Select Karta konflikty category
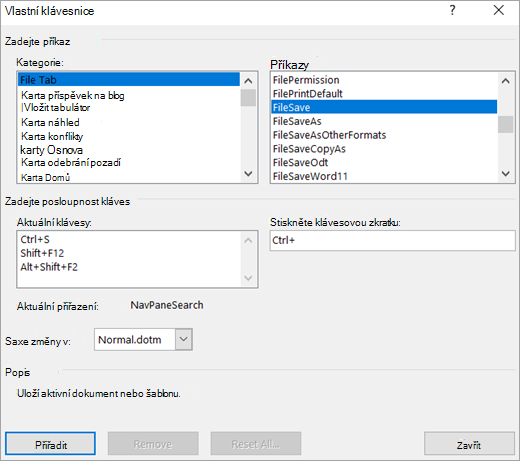The image size is (520, 461). pyautogui.click(x=129, y=136)
